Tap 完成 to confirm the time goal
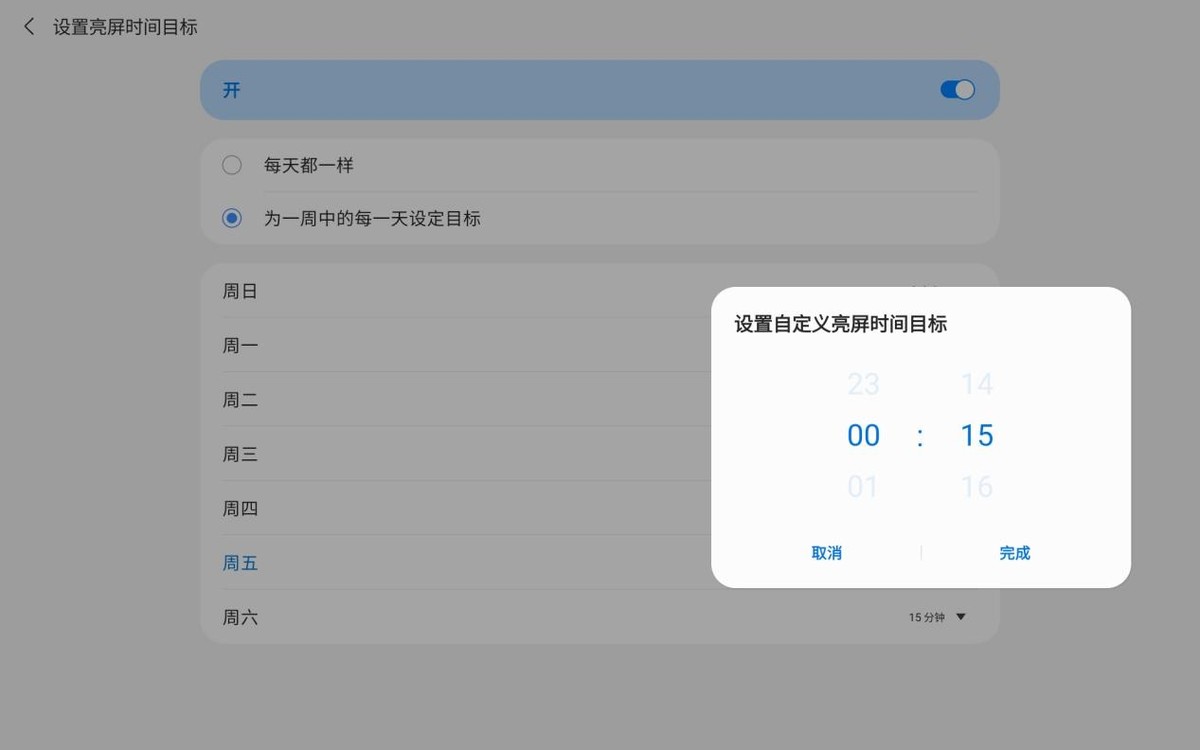 coord(1014,552)
